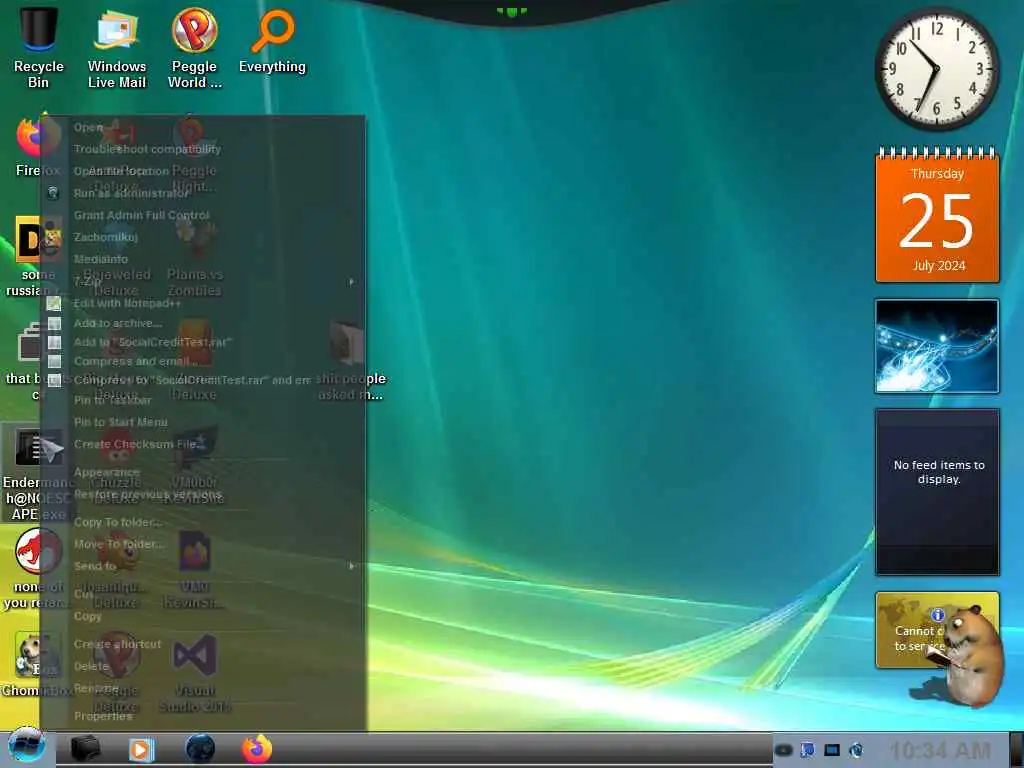Launch Firefox from the taskbar
Viewport: 1024px width, 768px height.
coord(257,749)
